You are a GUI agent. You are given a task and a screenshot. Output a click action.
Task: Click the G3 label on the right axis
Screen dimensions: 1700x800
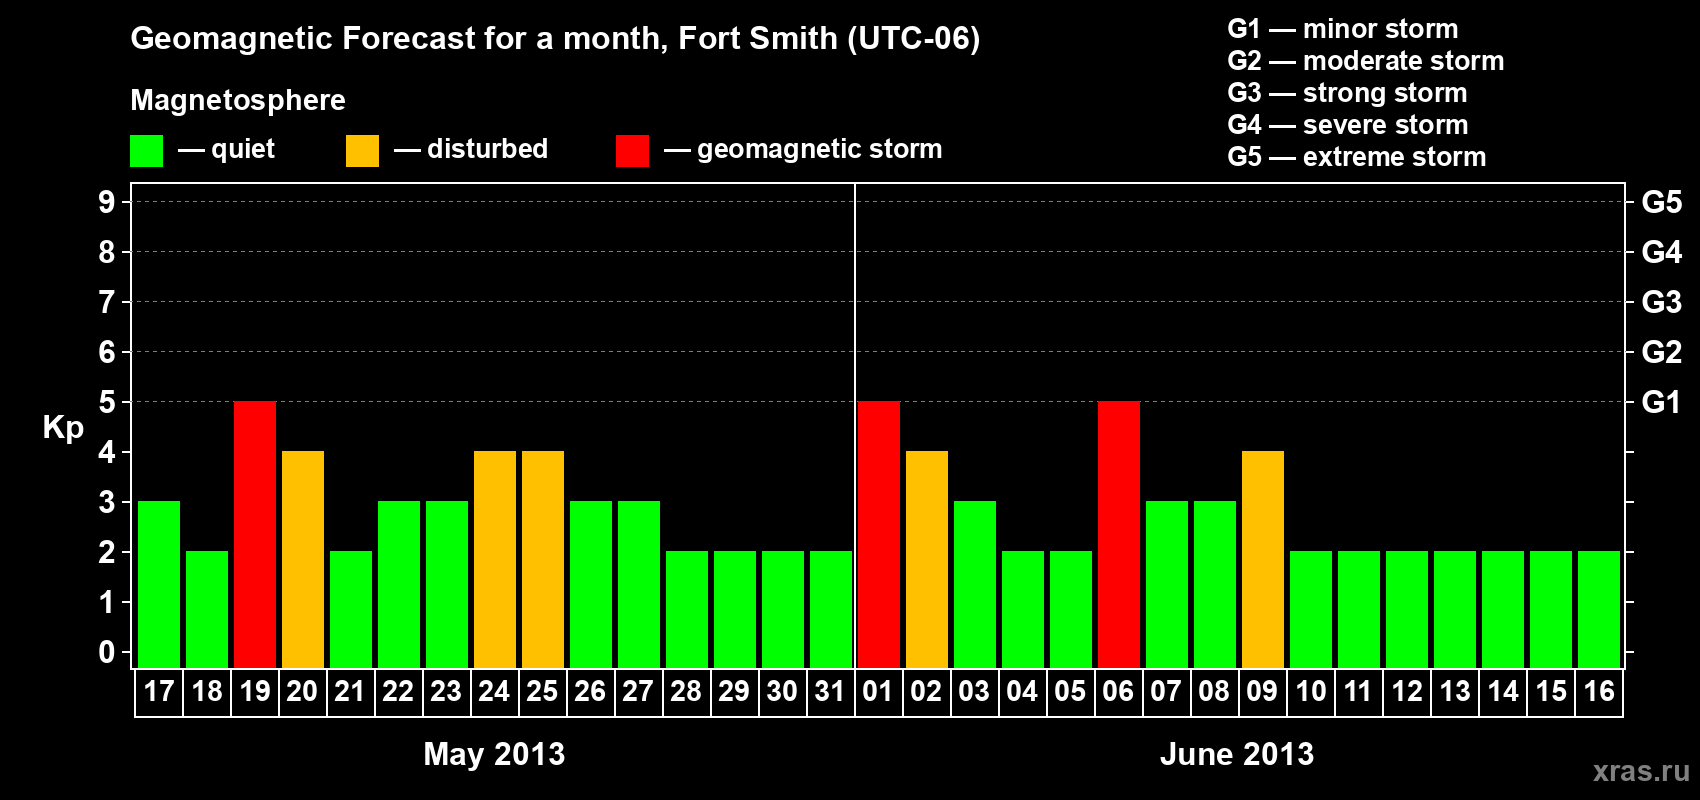click(1661, 302)
